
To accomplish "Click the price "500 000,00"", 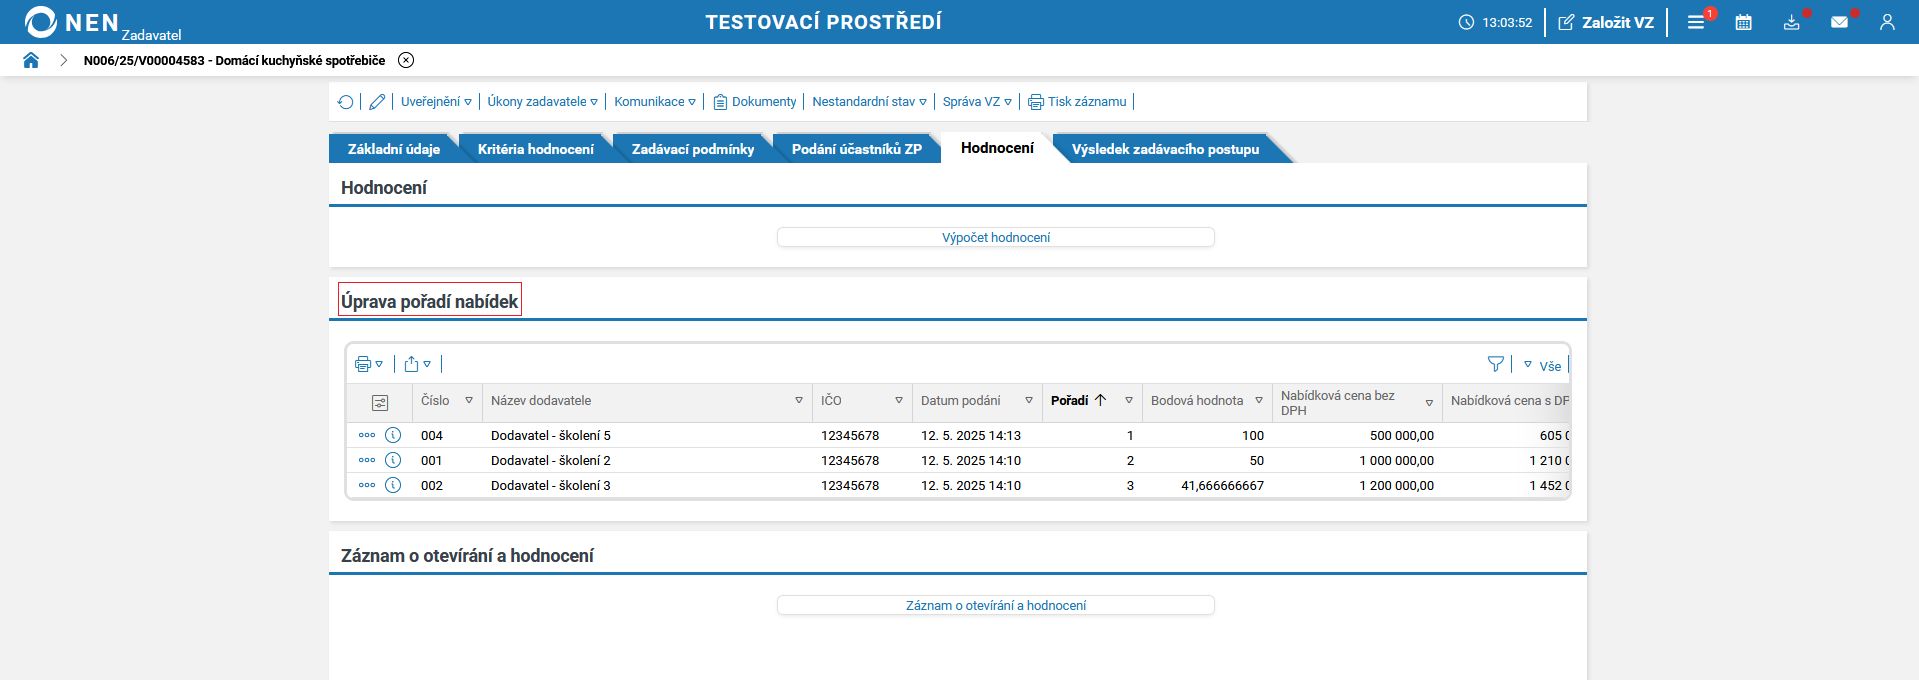I will coord(1402,435).
